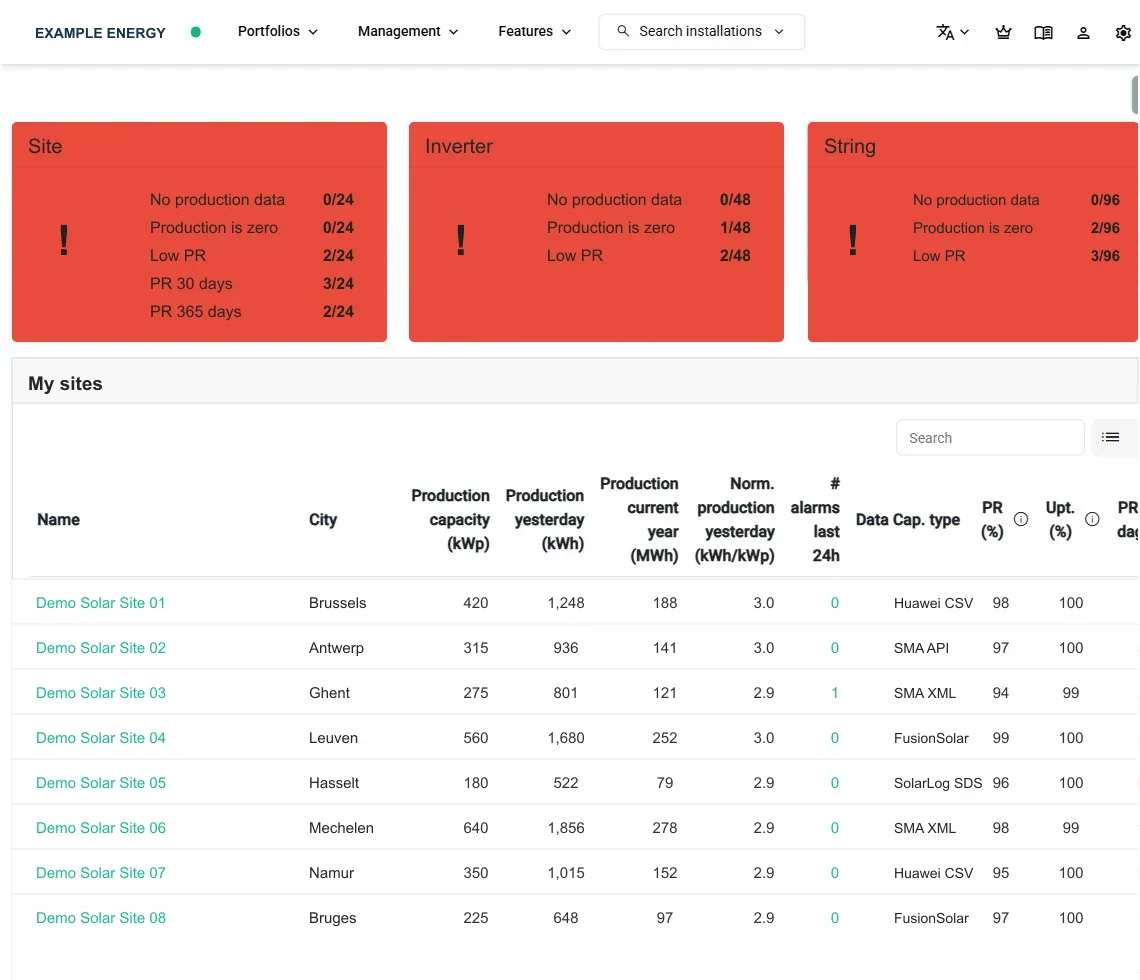This screenshot has width=1140, height=980.
Task: Click the Site card exclamation icon
Action: point(64,241)
